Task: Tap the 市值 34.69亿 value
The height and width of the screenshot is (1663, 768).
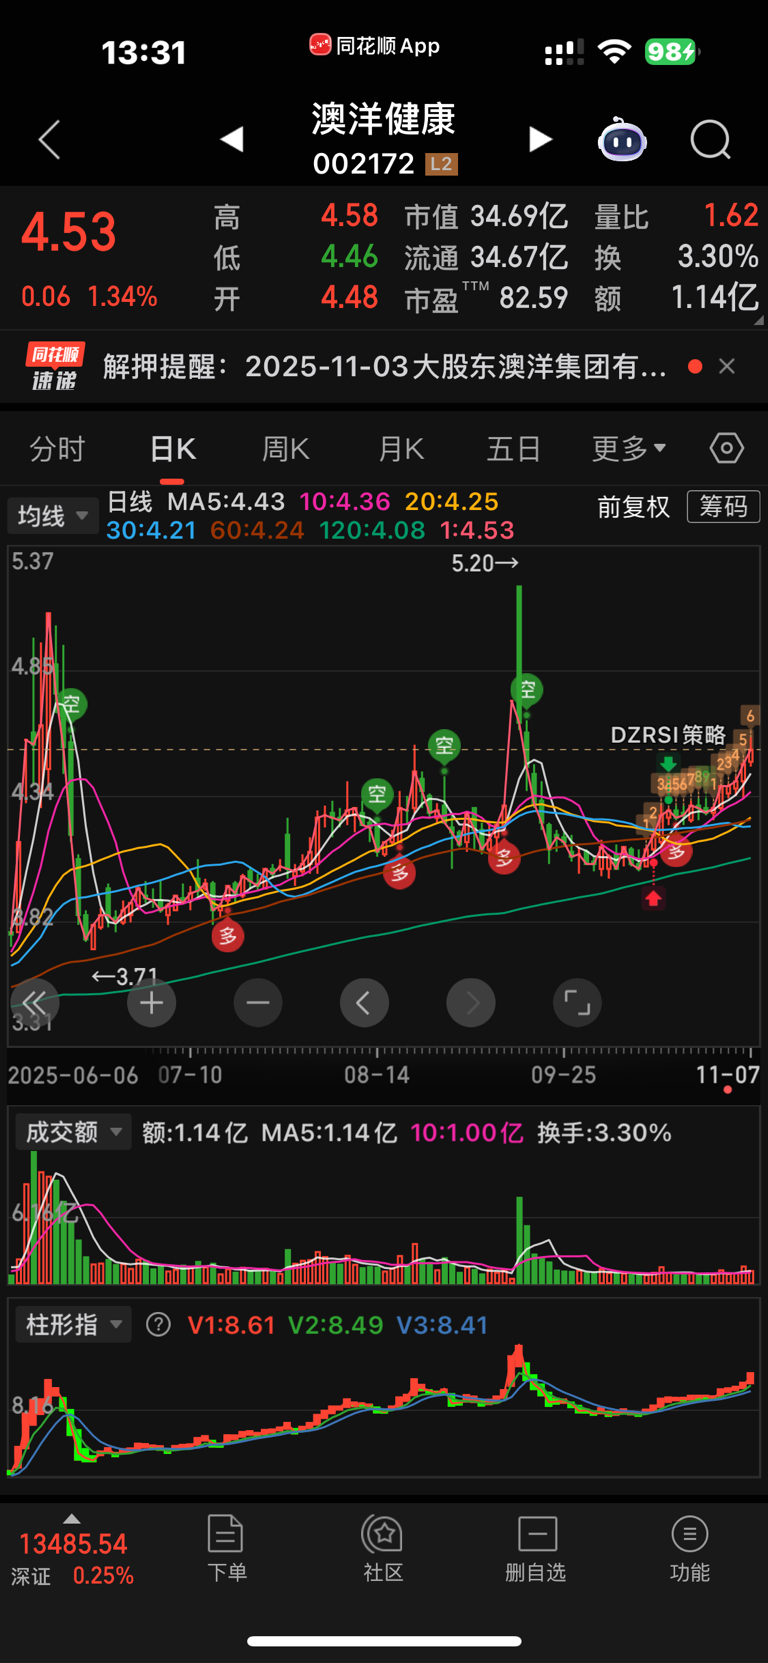Action: (486, 216)
